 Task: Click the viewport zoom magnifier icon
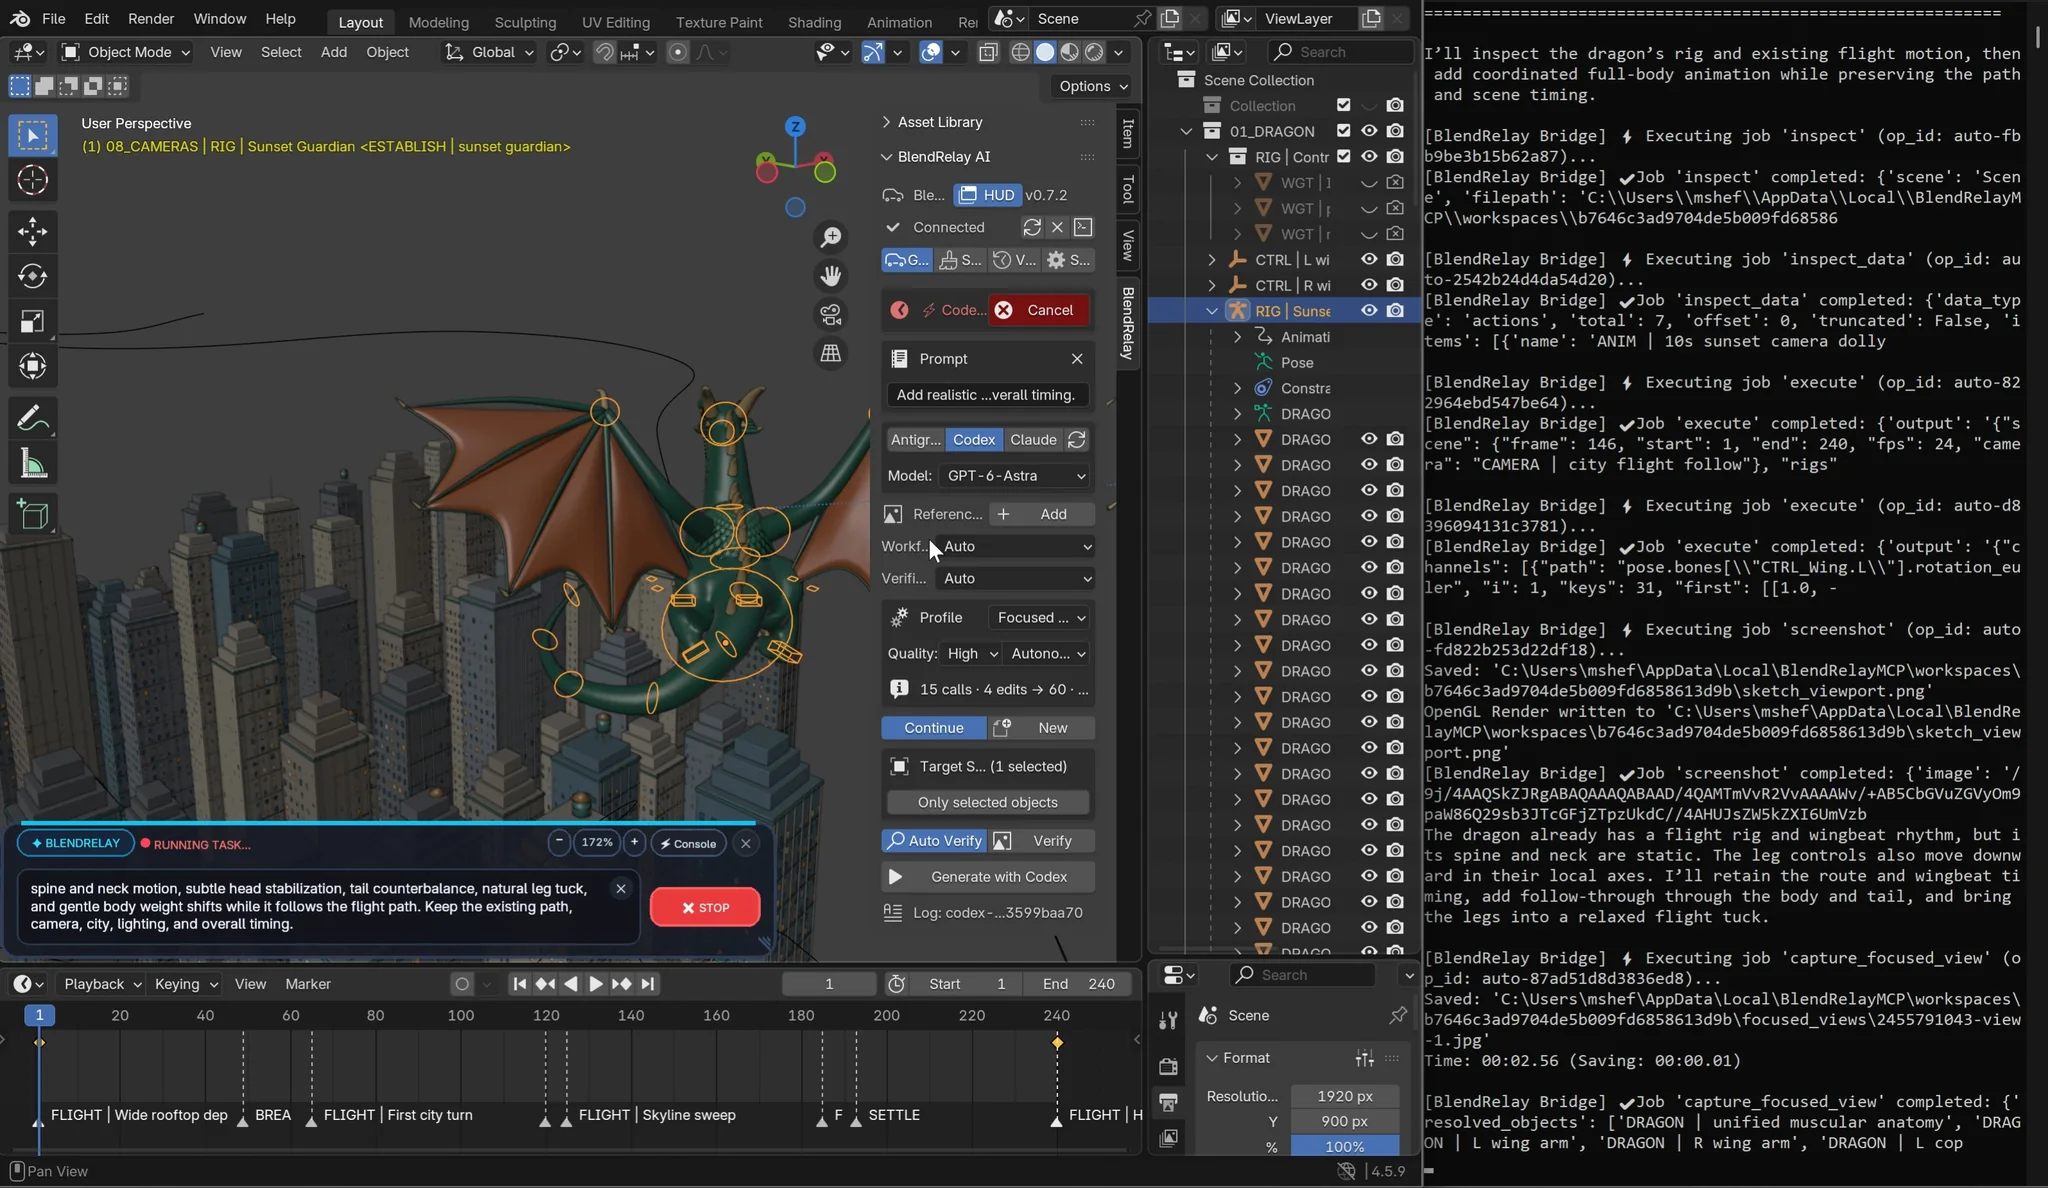[x=830, y=237]
